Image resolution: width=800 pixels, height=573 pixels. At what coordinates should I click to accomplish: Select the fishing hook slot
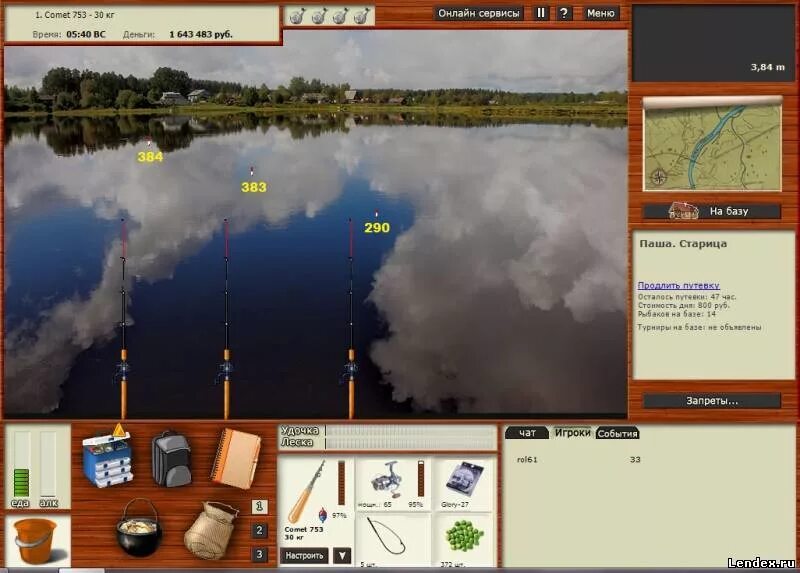pos(393,541)
